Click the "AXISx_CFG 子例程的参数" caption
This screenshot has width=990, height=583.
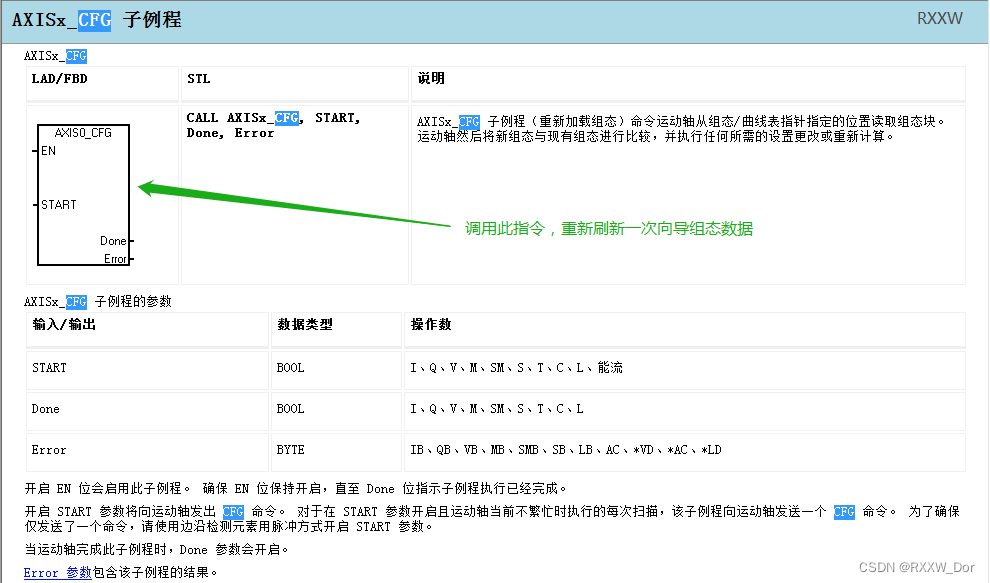98,302
